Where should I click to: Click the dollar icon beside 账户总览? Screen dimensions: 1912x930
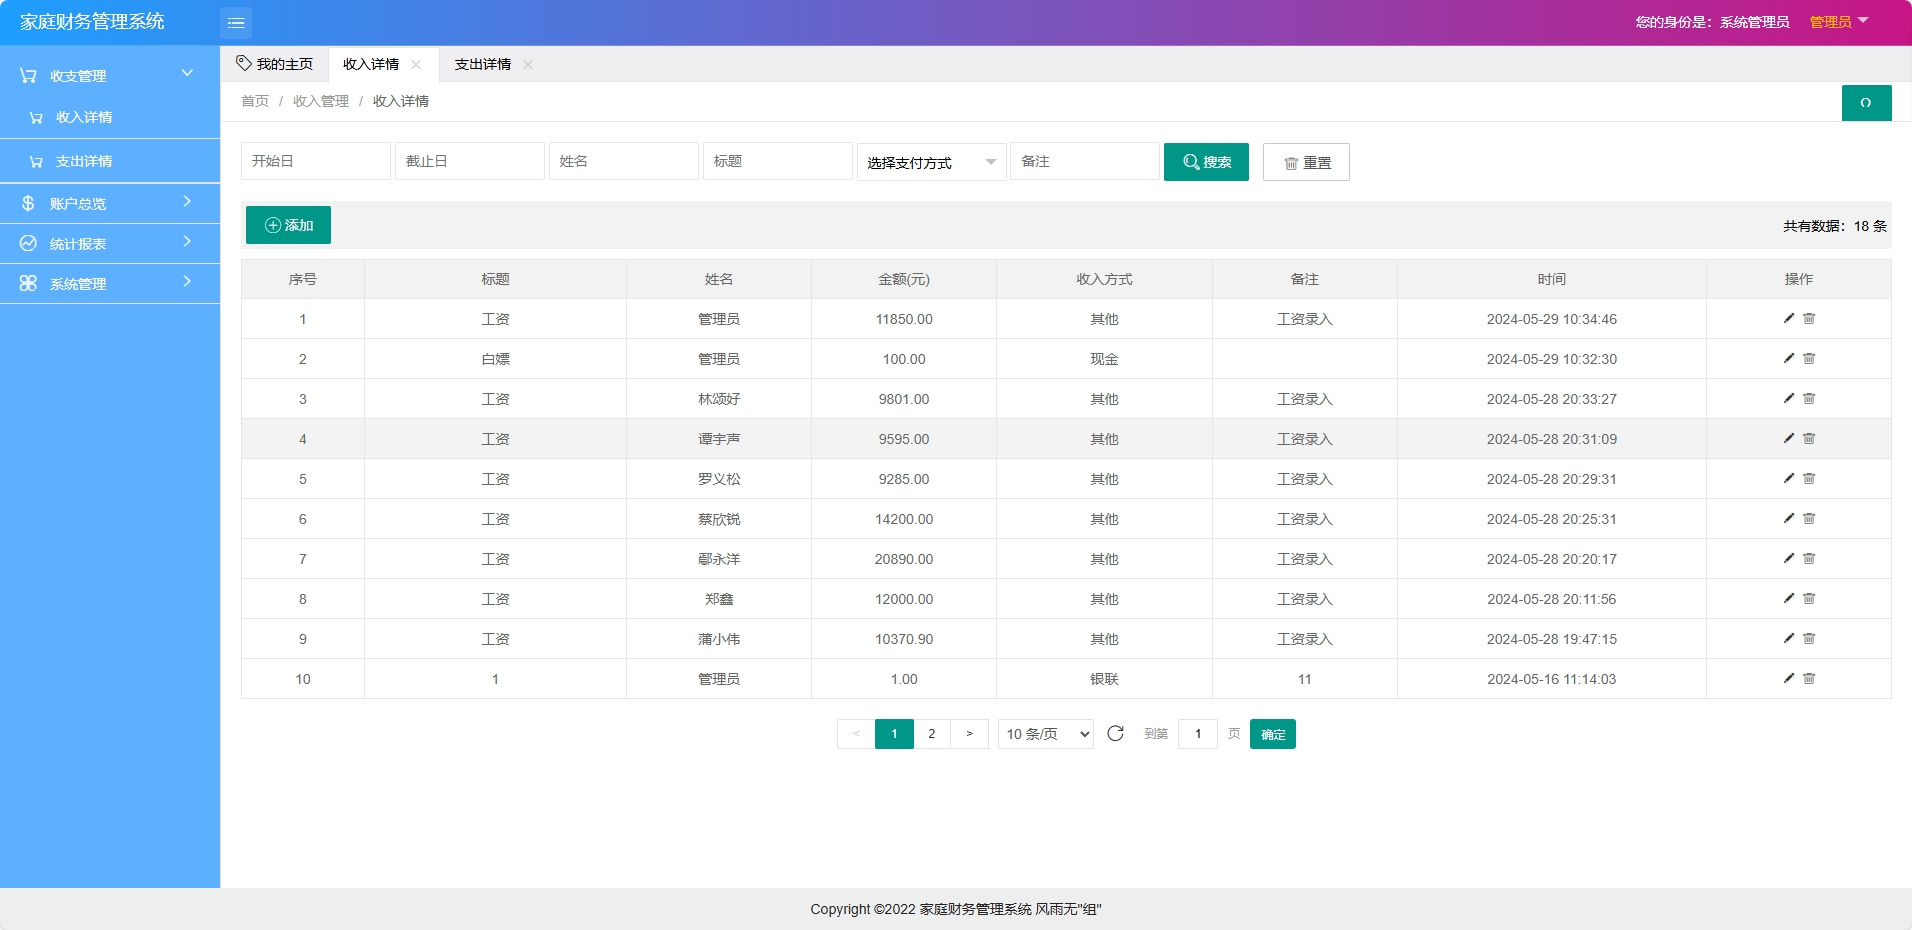(x=28, y=203)
